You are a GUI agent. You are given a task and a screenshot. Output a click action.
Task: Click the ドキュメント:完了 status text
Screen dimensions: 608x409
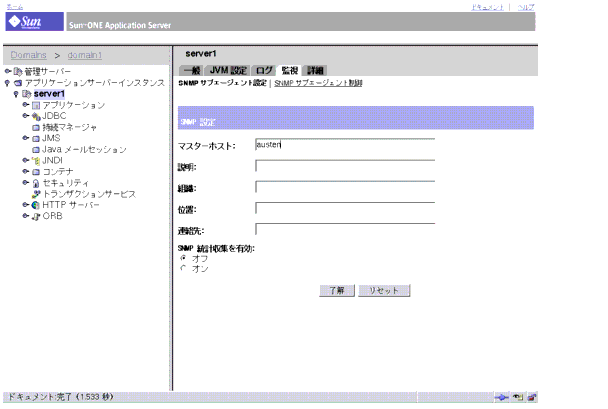click(x=61, y=397)
